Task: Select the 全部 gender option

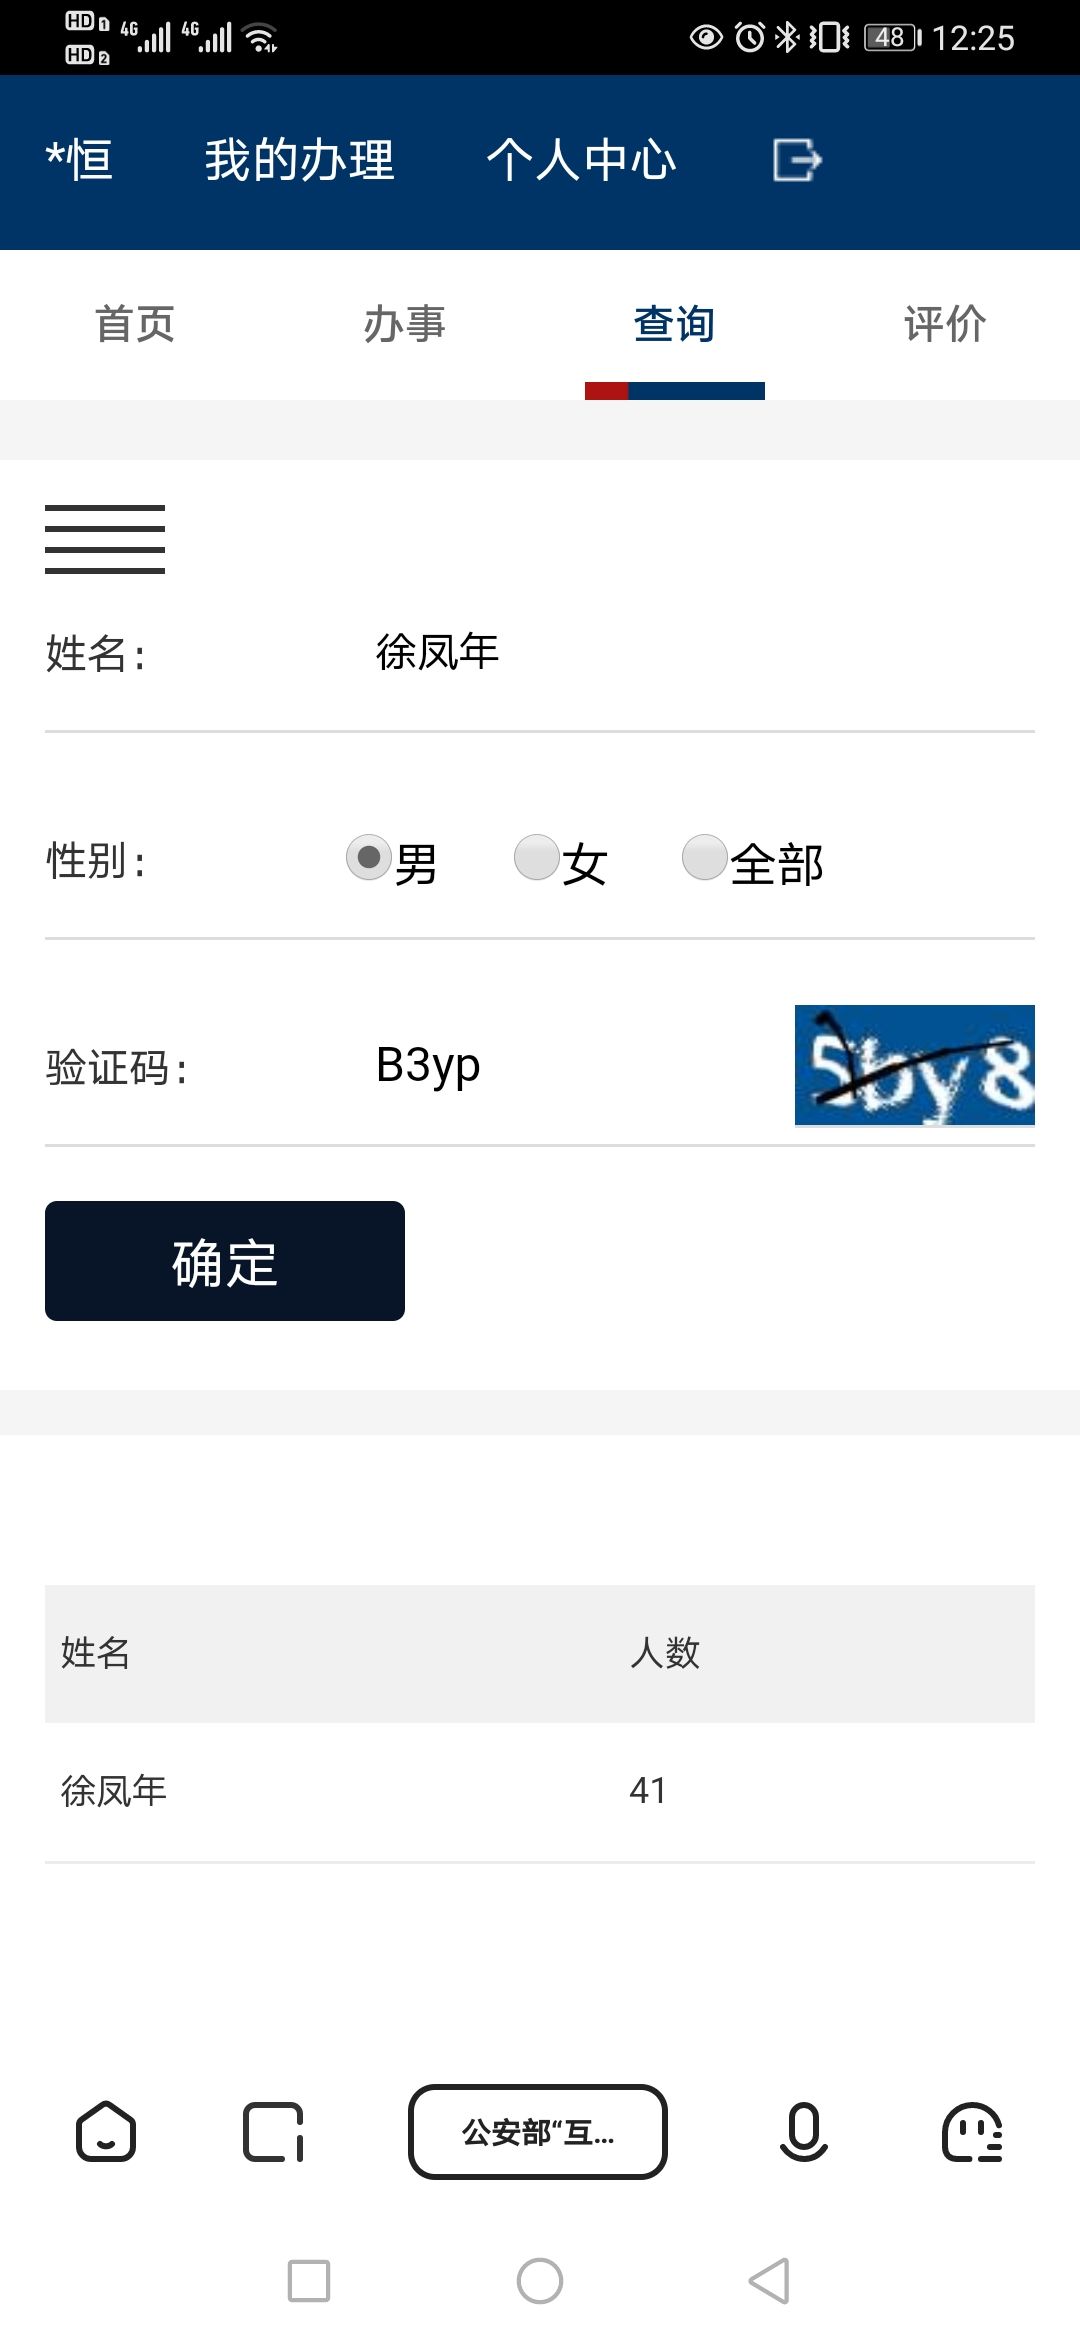Action: [x=705, y=858]
